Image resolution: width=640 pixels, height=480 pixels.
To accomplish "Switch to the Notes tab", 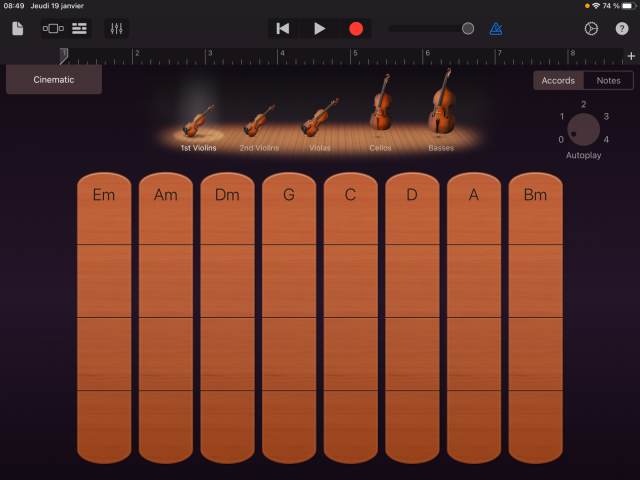I will (x=608, y=81).
